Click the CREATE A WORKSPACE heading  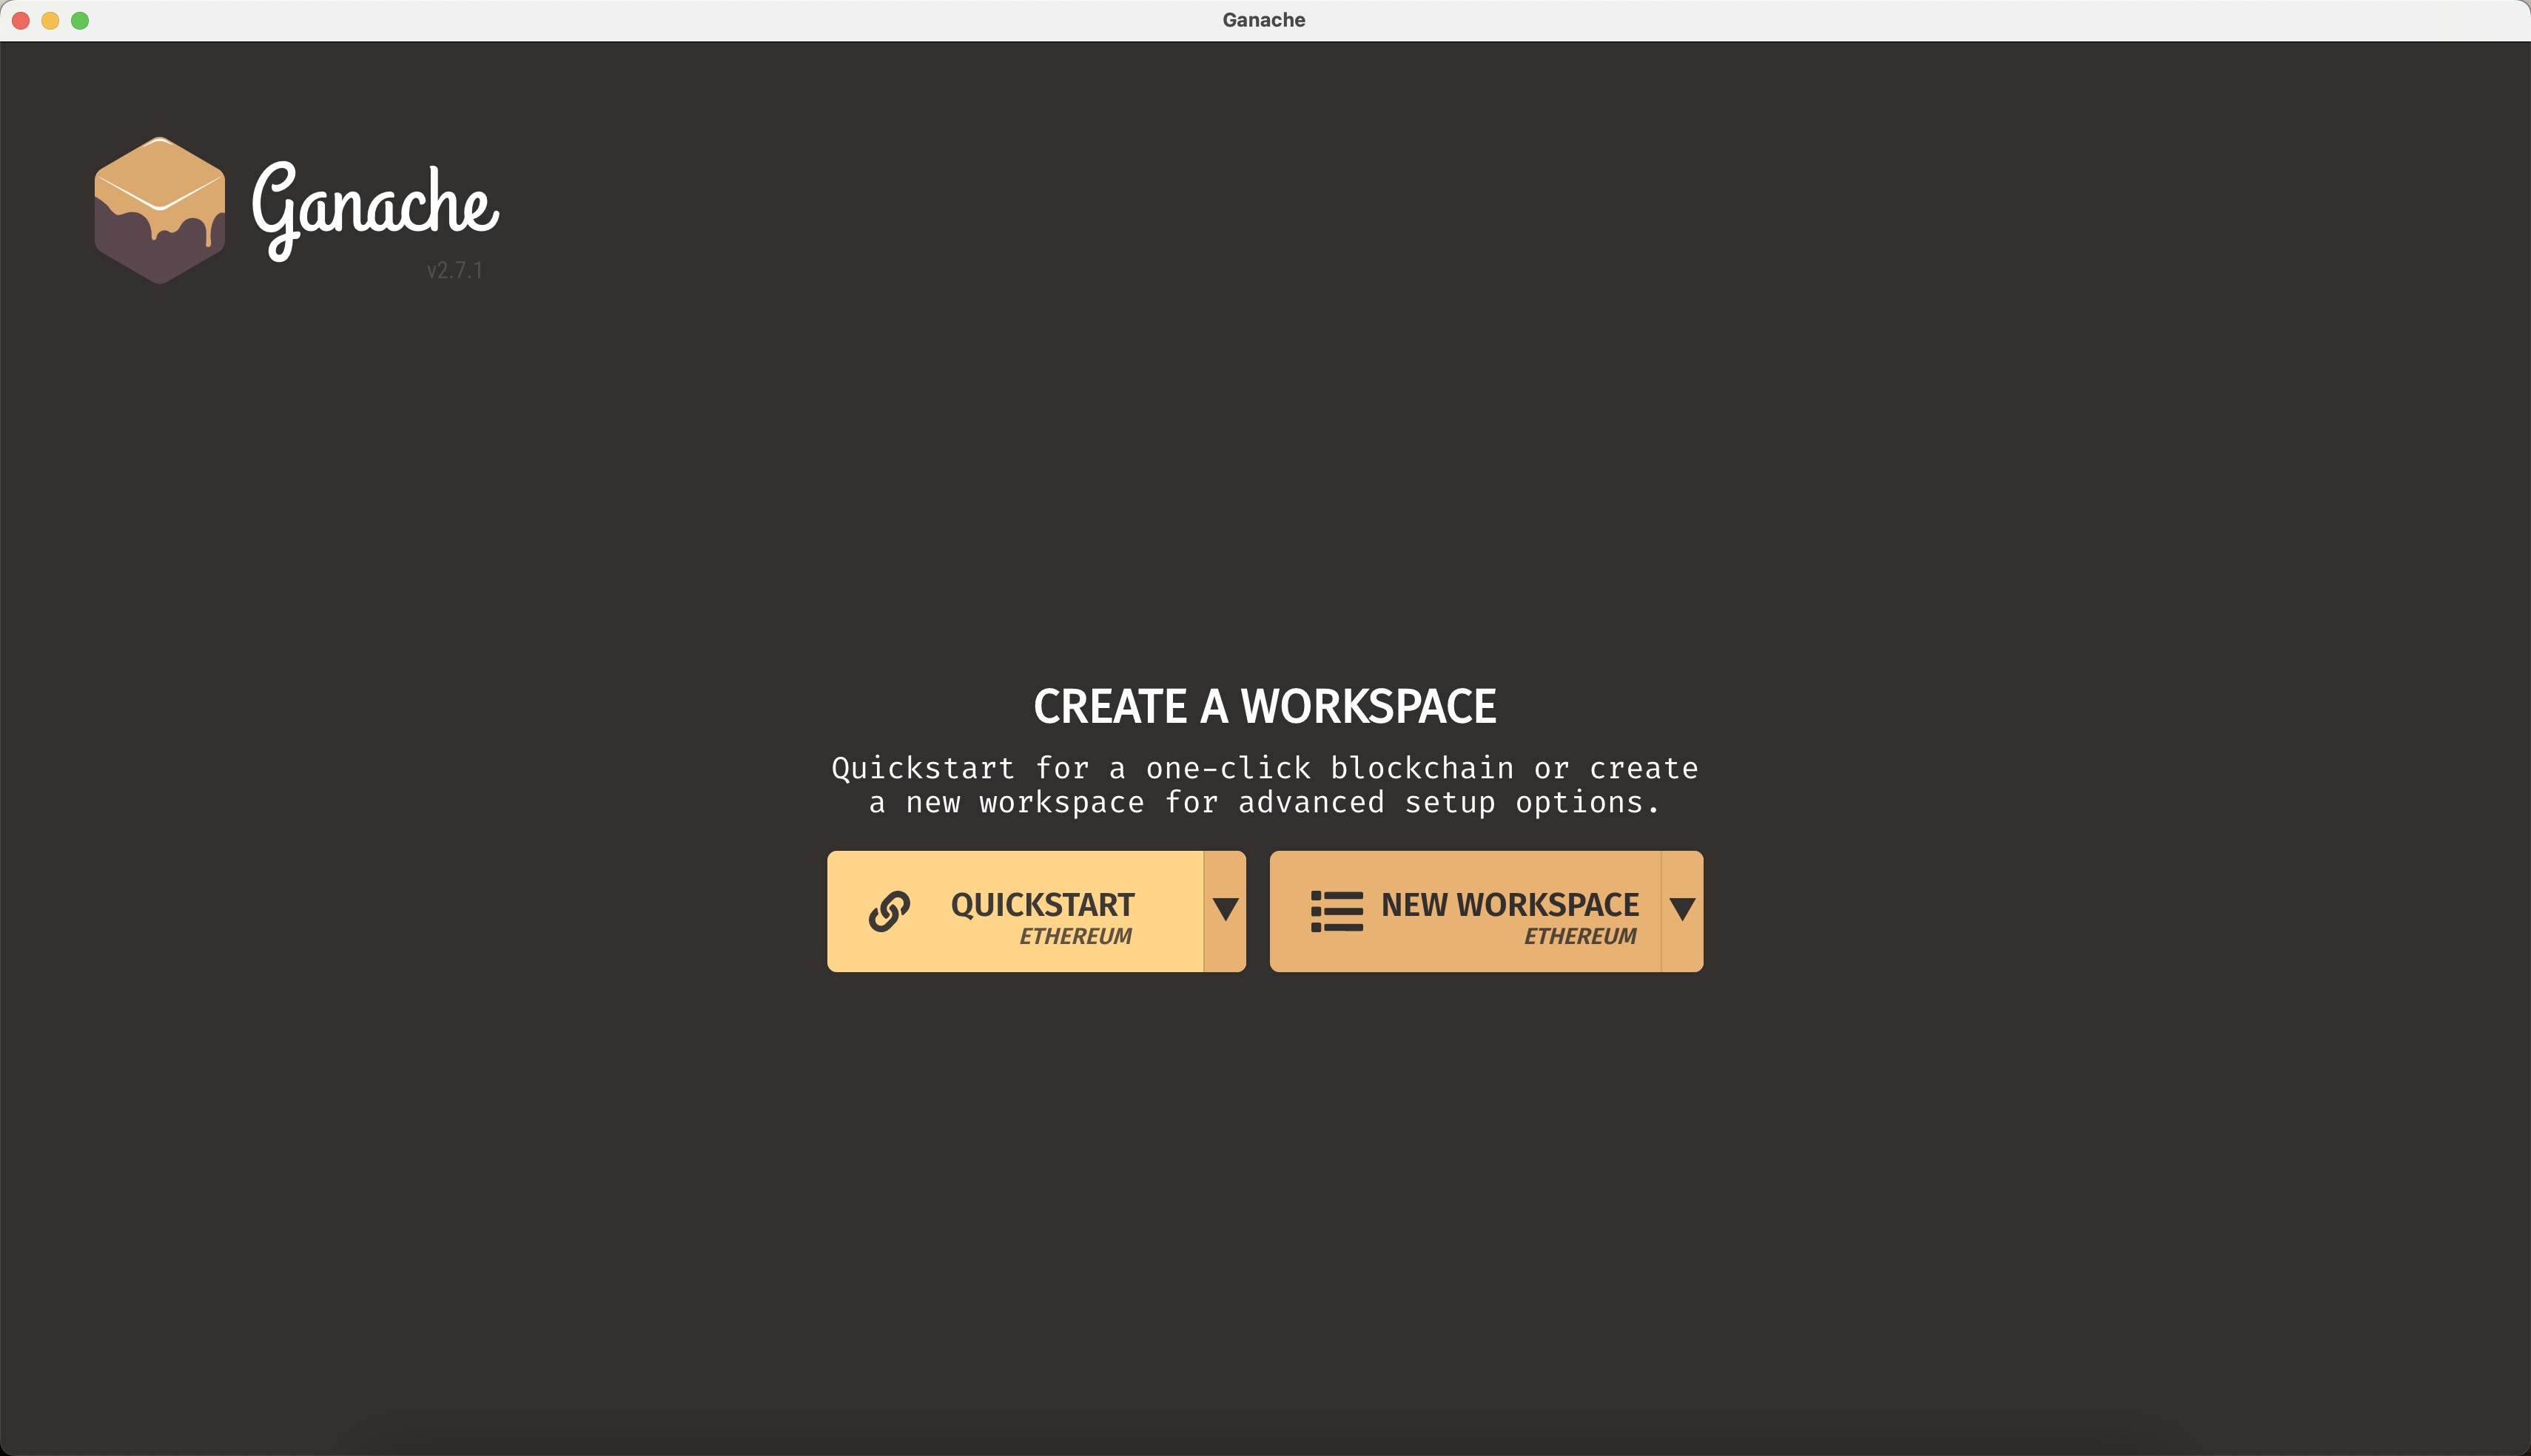click(x=1265, y=706)
